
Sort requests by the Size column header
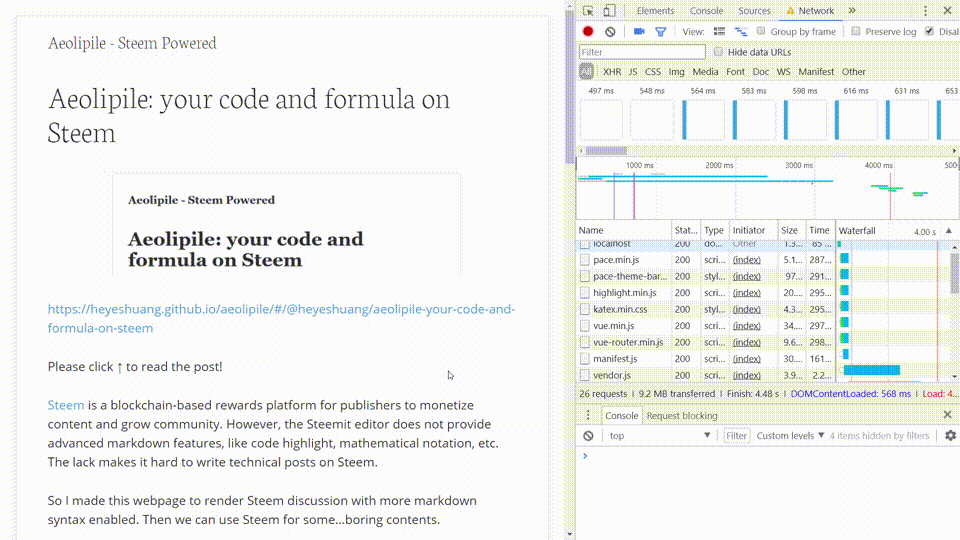pos(791,230)
